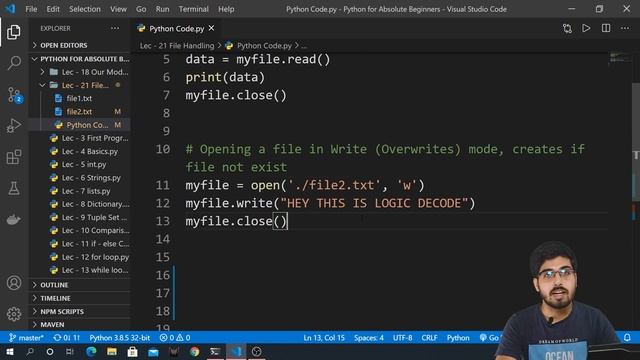Click Lec - 21 File Handling breadcrumb

click(x=177, y=46)
